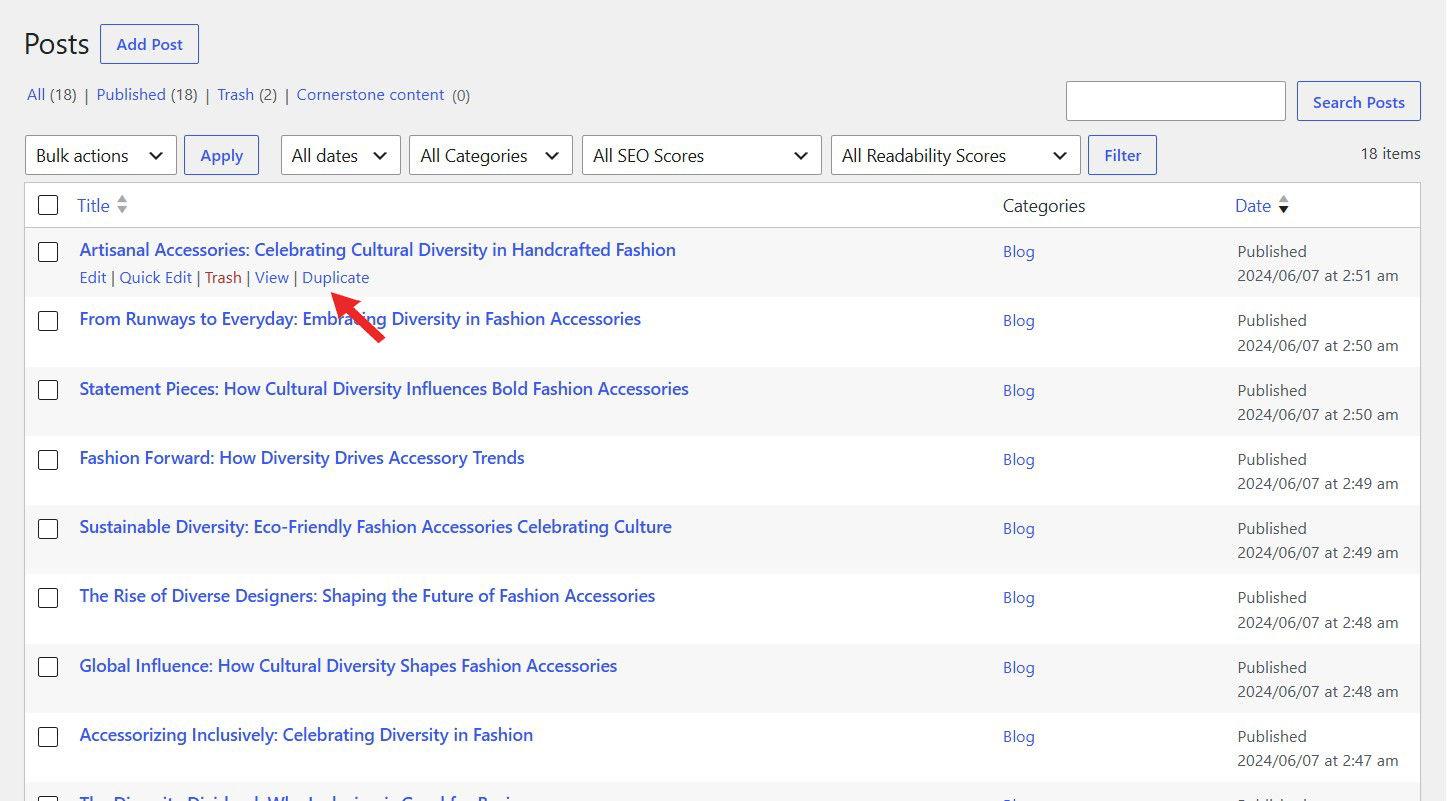Screen dimensions: 1447x801
Task: Open Accessorizing Inclusively post title
Action: click(306, 735)
